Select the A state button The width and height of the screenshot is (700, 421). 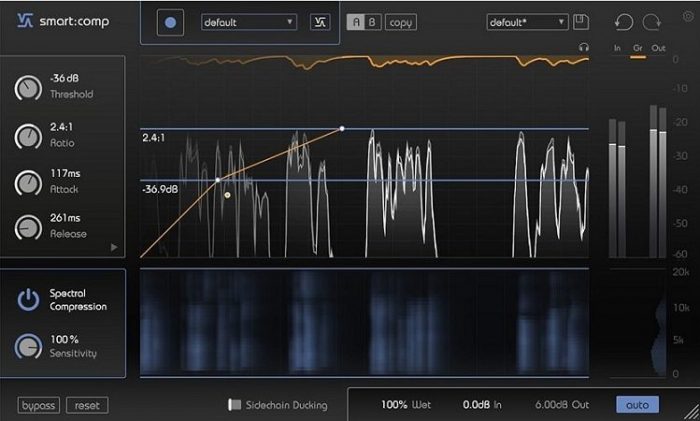[x=355, y=22]
